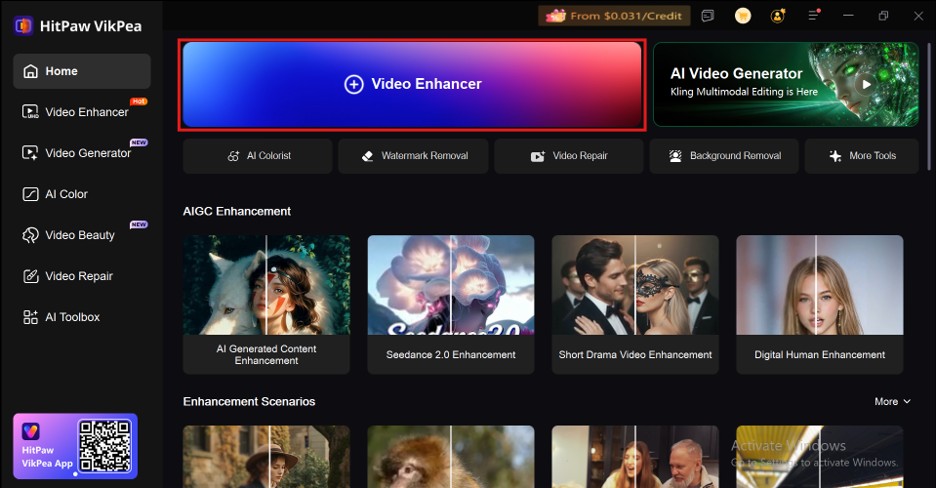Viewport: 936px width, 488px height.
Task: Open AI Toolbox in the sidebar
Action: pyautogui.click(x=82, y=317)
